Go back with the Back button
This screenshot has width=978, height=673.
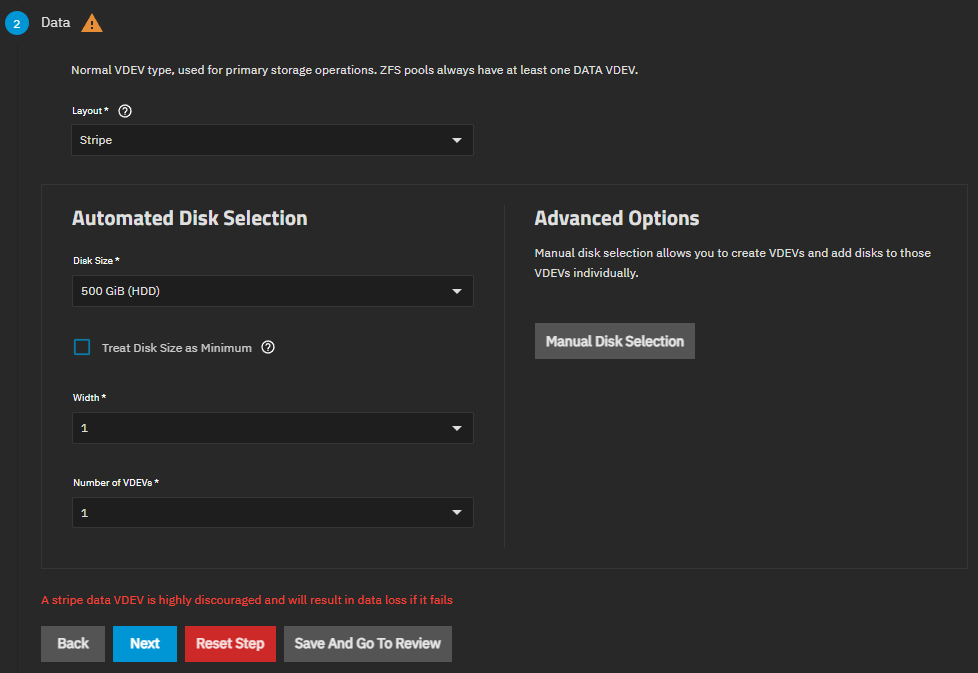point(73,644)
